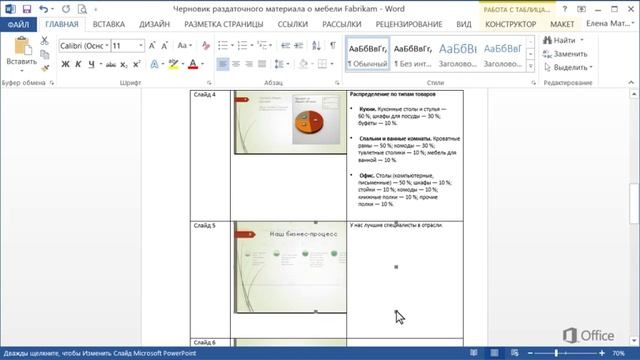This screenshot has height=360, width=640.
Task: Open the font name Calibri dropdown
Action: point(107,46)
